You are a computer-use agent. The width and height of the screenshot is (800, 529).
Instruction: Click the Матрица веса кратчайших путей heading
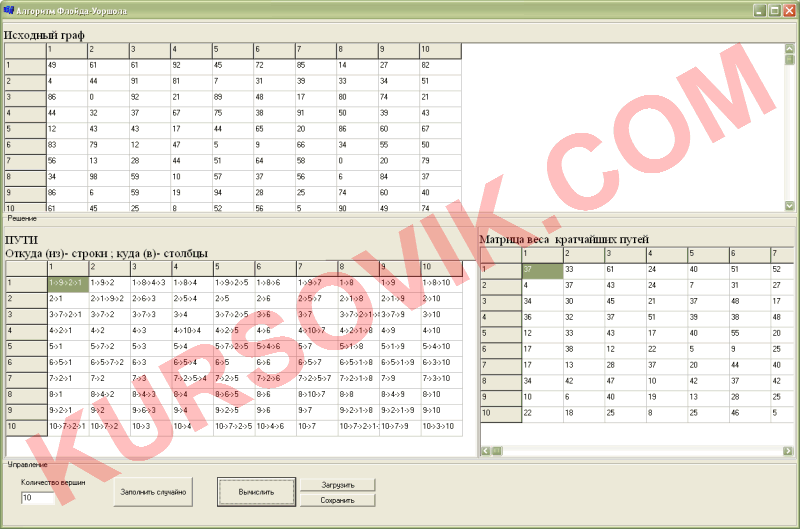(x=564, y=239)
